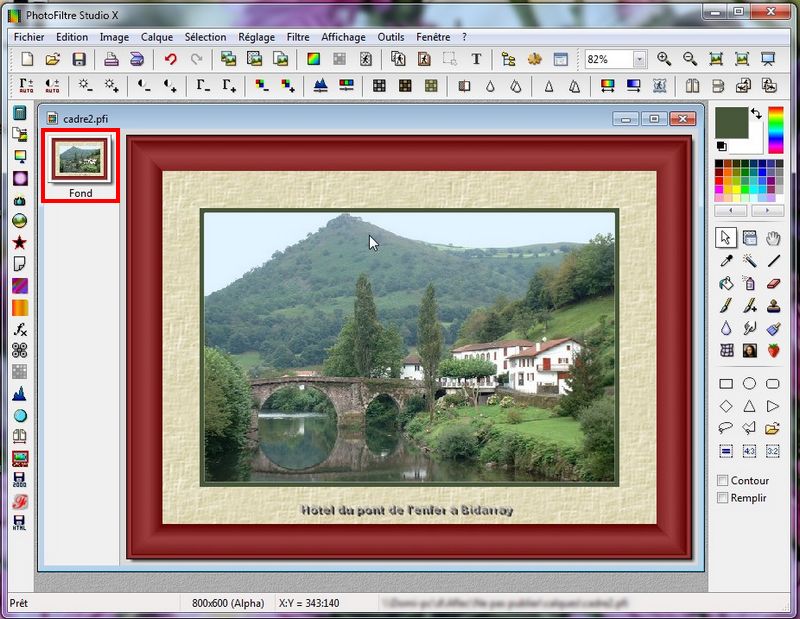Click the New document icon
The height and width of the screenshot is (619, 800).
[27, 59]
